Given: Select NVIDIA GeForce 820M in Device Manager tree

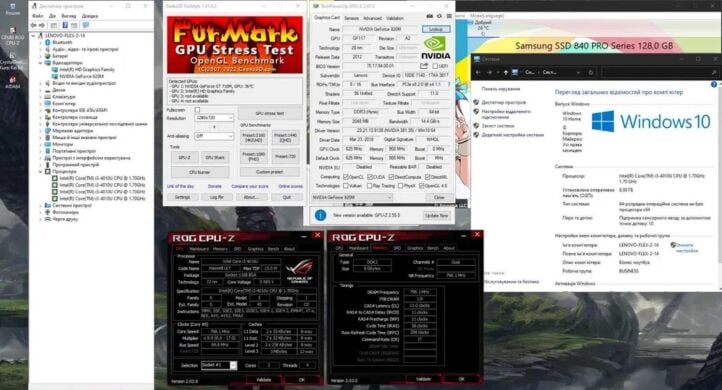Looking at the screenshot, I should coord(81,76).
